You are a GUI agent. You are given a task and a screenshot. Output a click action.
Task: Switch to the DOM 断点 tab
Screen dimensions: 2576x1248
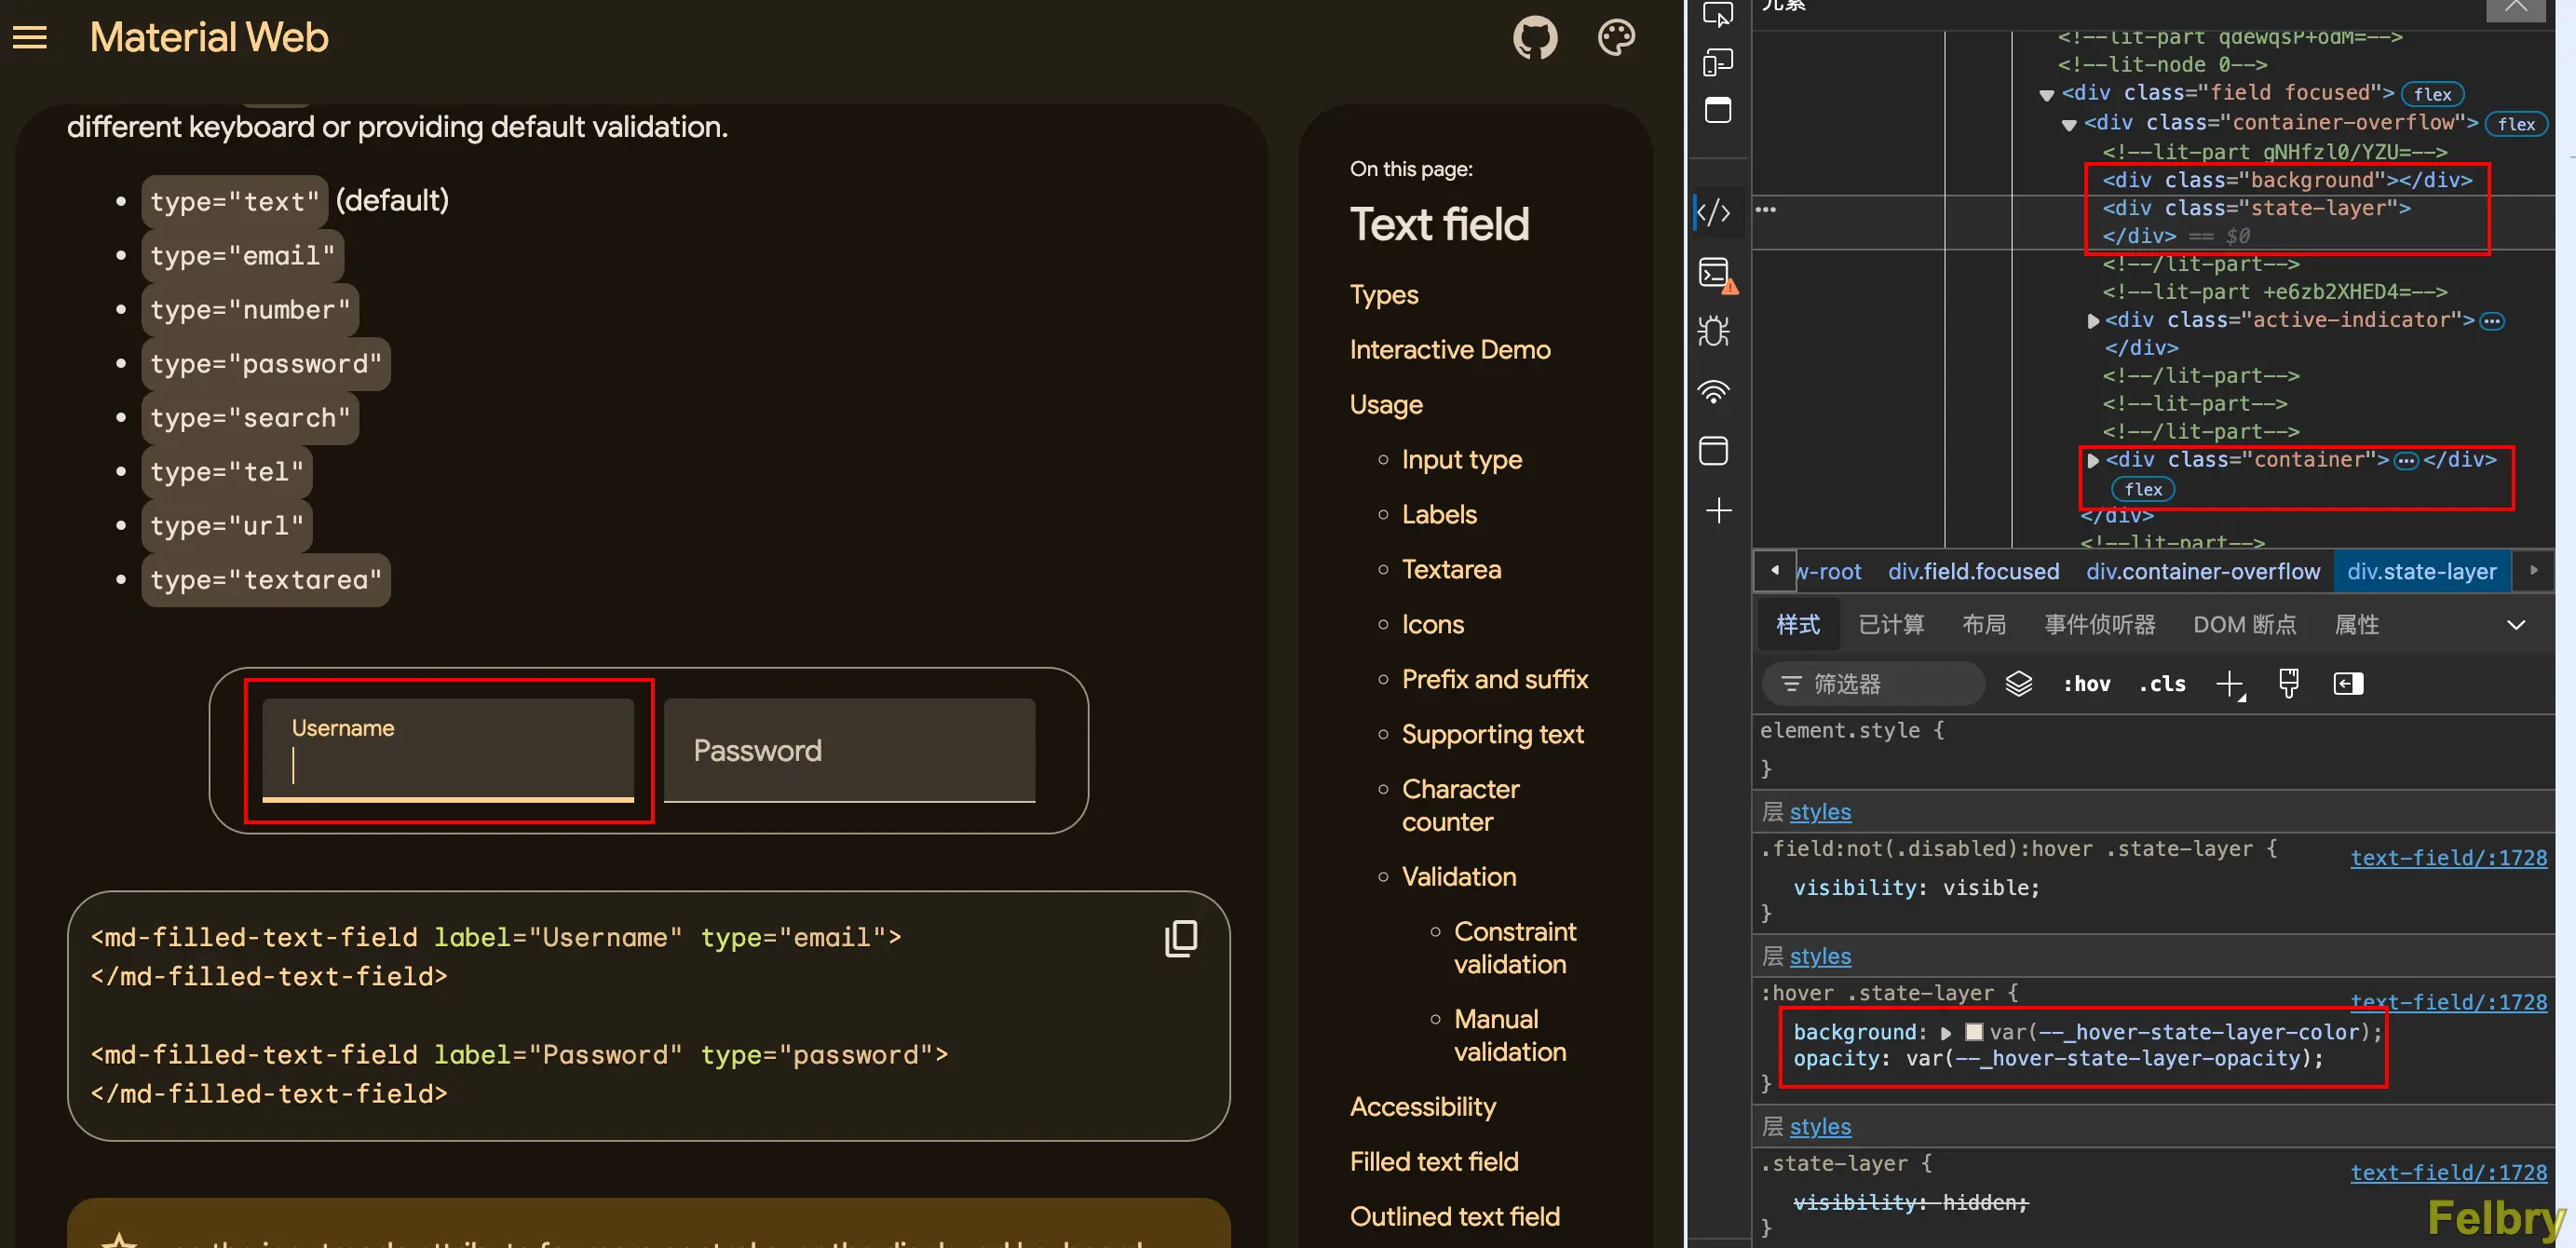(x=2244, y=625)
